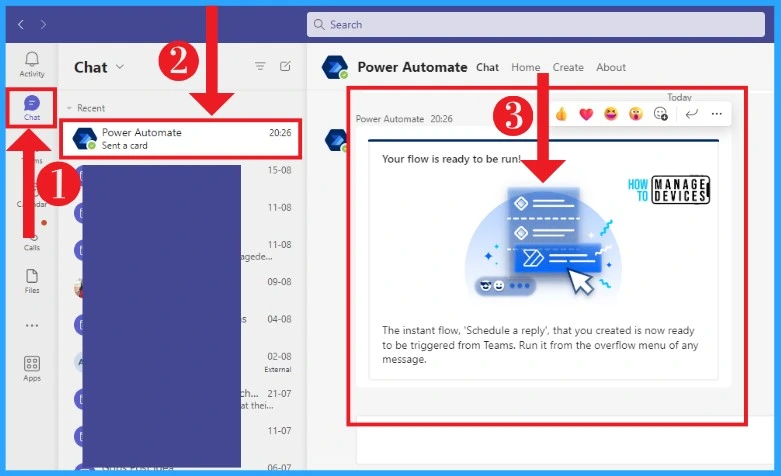Screen dimensions: 781x476
Task: Go back with the left arrow
Action: pos(21,24)
